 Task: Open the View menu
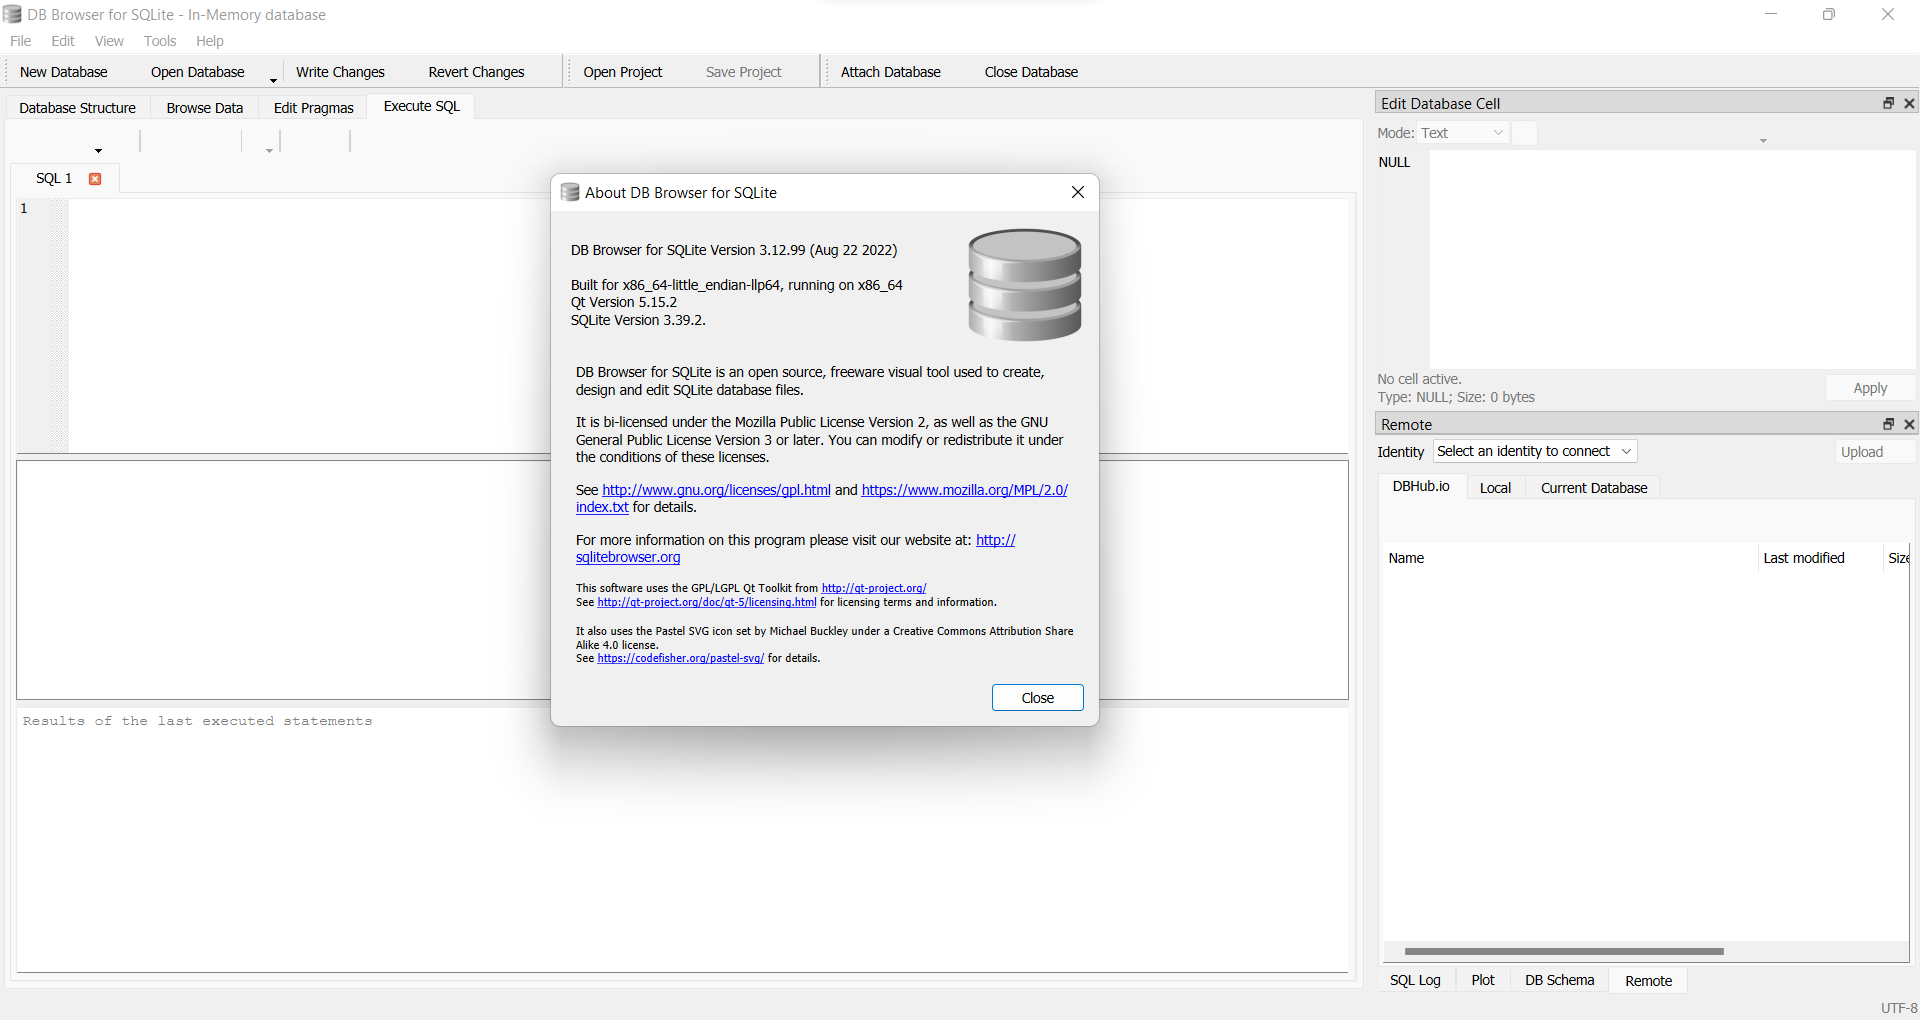(x=109, y=41)
